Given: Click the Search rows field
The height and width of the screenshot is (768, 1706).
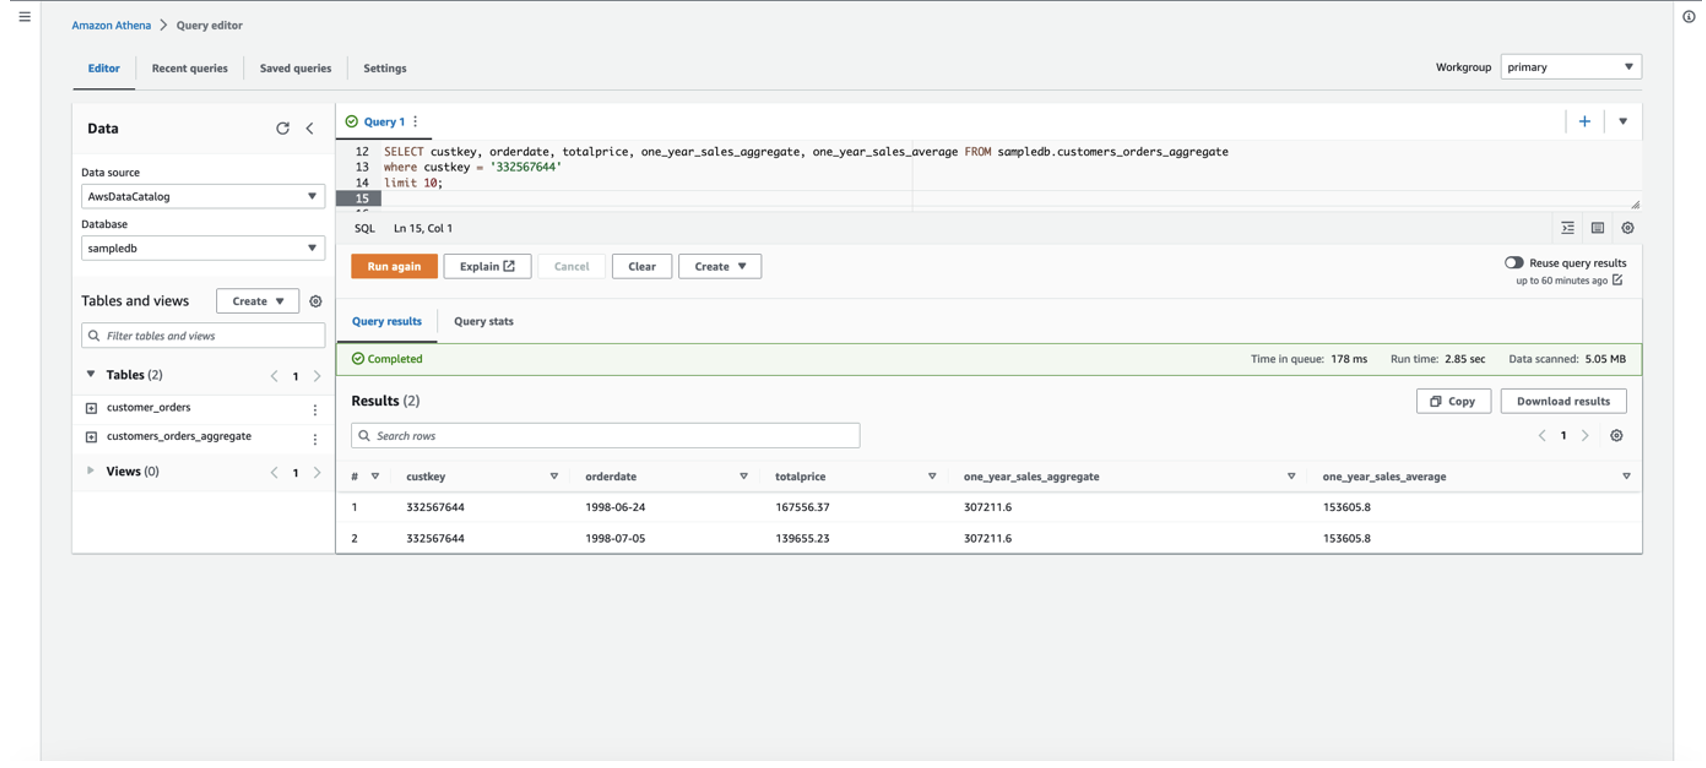Looking at the screenshot, I should 605,436.
